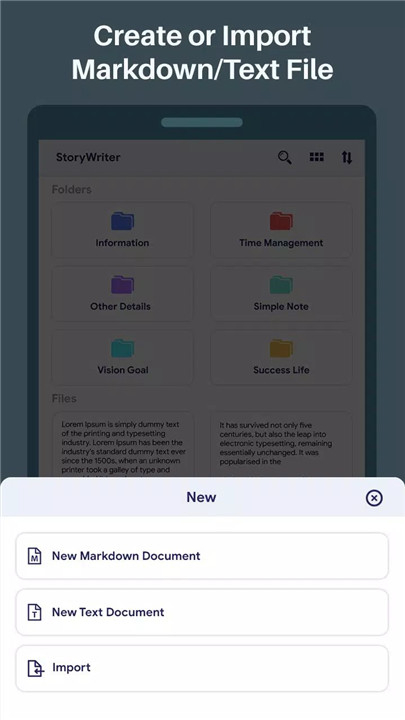Open the red Time Management folder
The width and height of the screenshot is (405, 720).
coord(281,230)
